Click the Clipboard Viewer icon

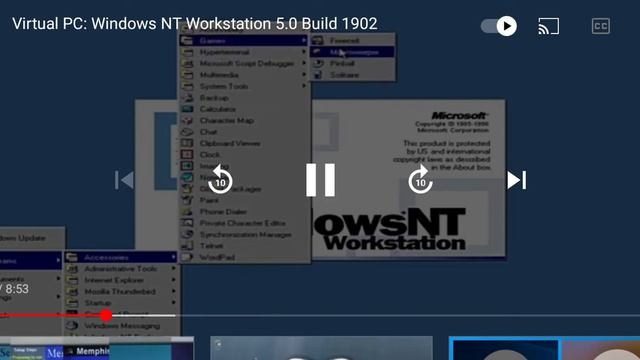point(187,143)
